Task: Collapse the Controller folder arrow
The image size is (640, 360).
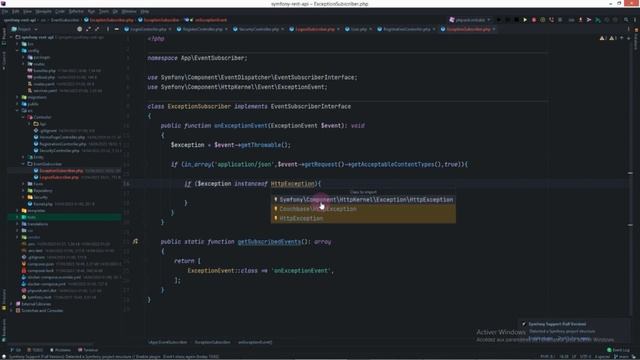Action: 24,117
